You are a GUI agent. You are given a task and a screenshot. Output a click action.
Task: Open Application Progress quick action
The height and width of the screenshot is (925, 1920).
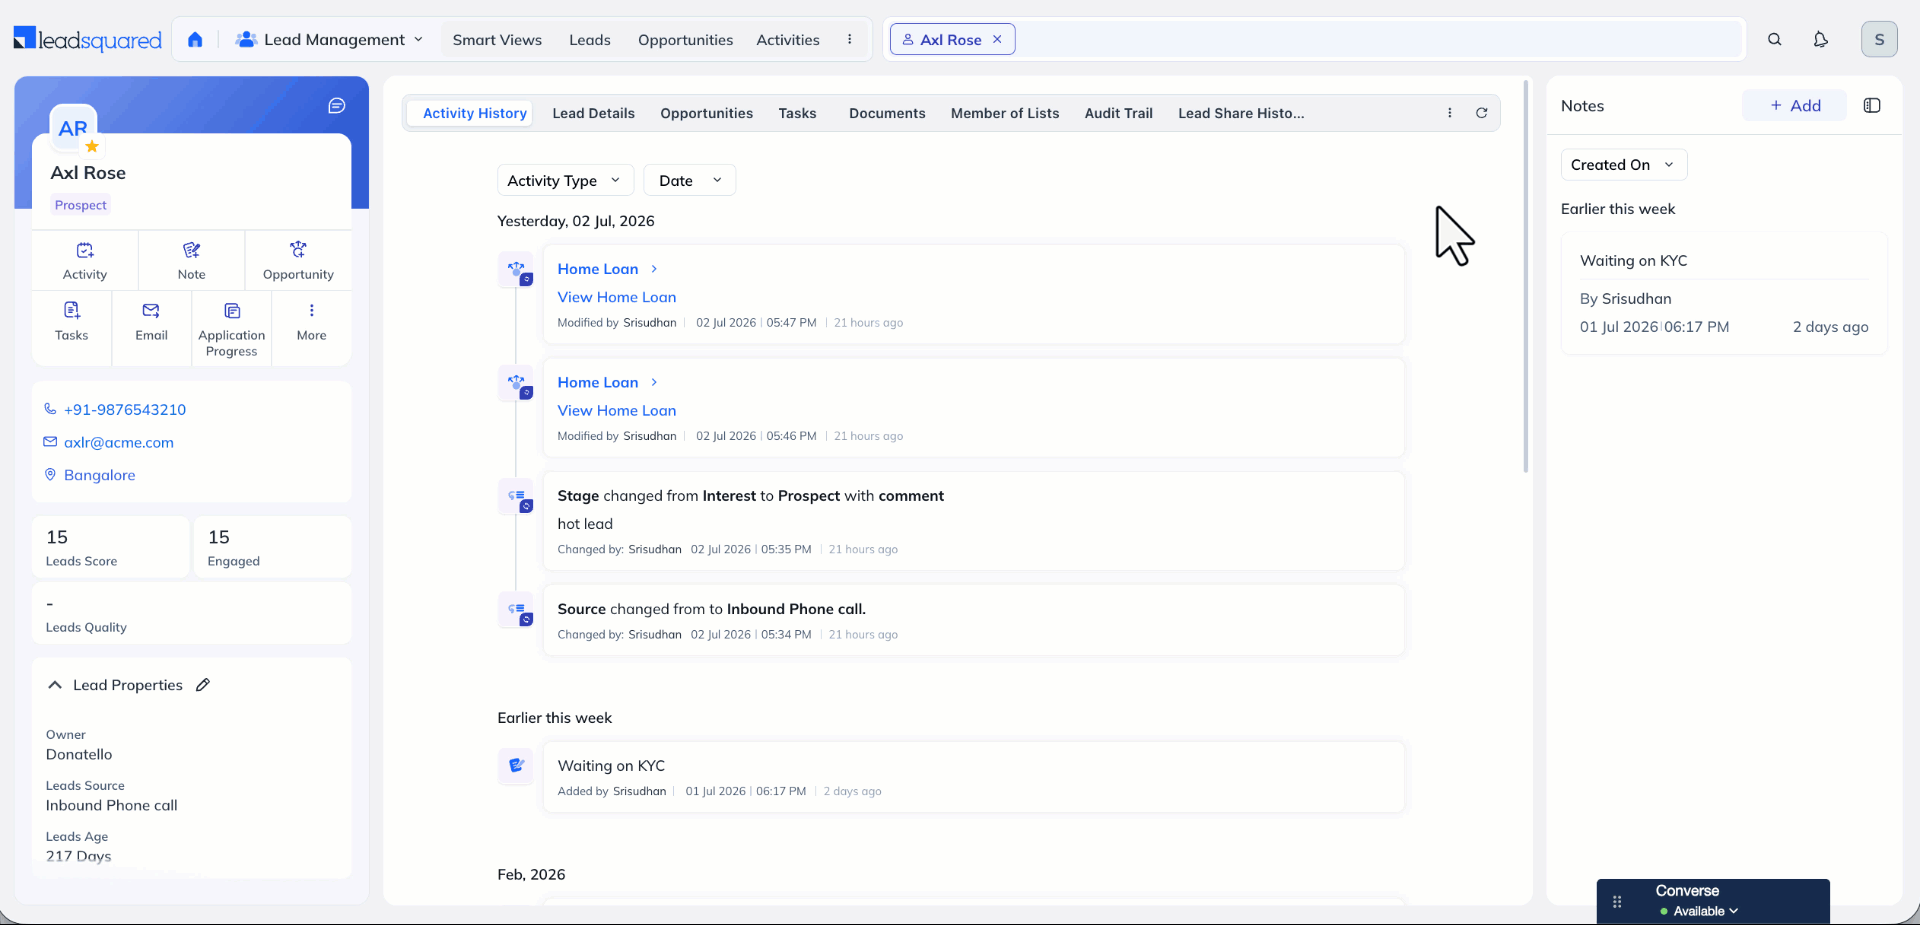pos(232,329)
